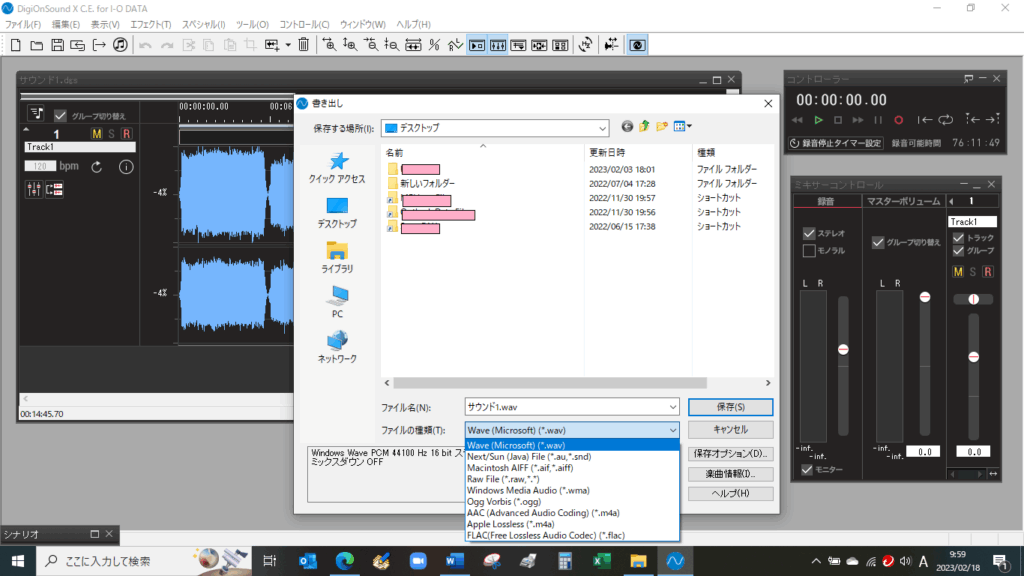The width and height of the screenshot is (1024, 576).
Task: Click the Track1 info circle icon
Action: pos(126,167)
